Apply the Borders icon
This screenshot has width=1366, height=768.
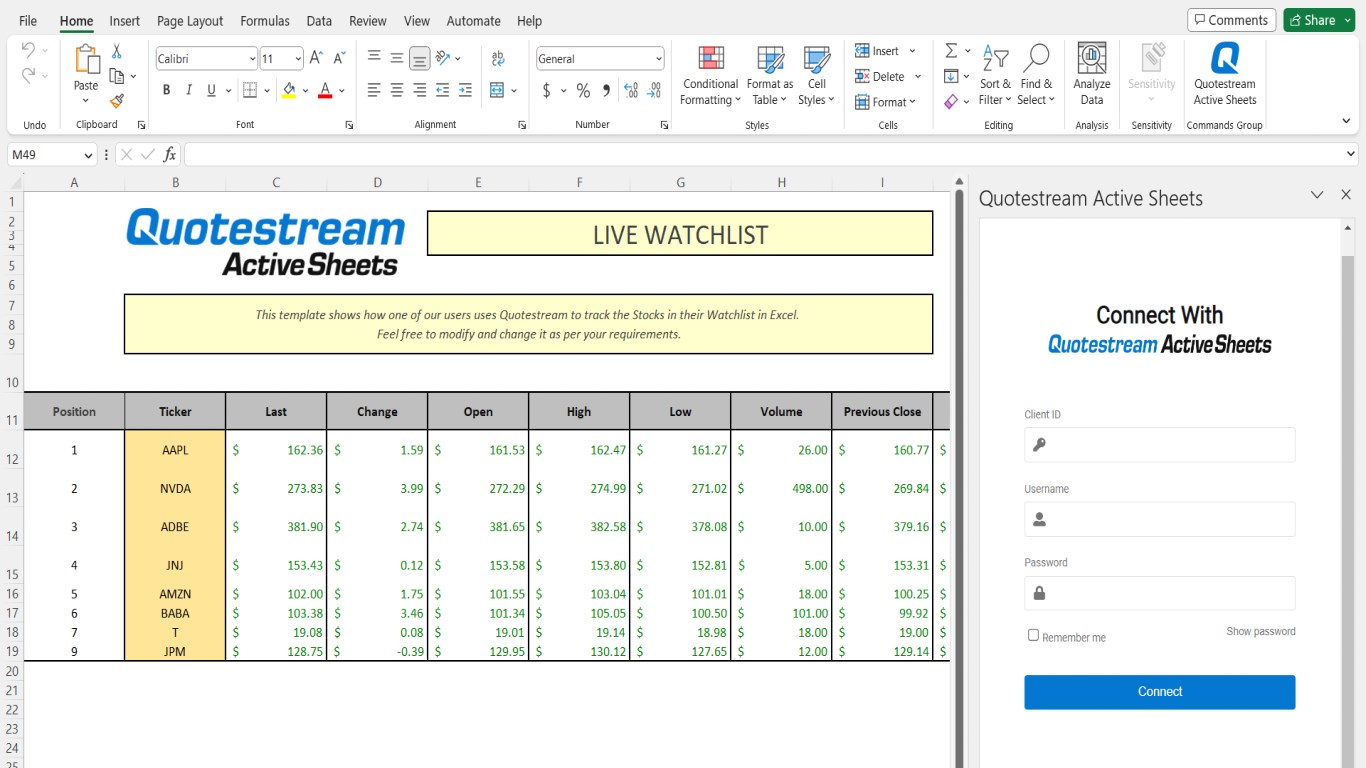(x=250, y=90)
